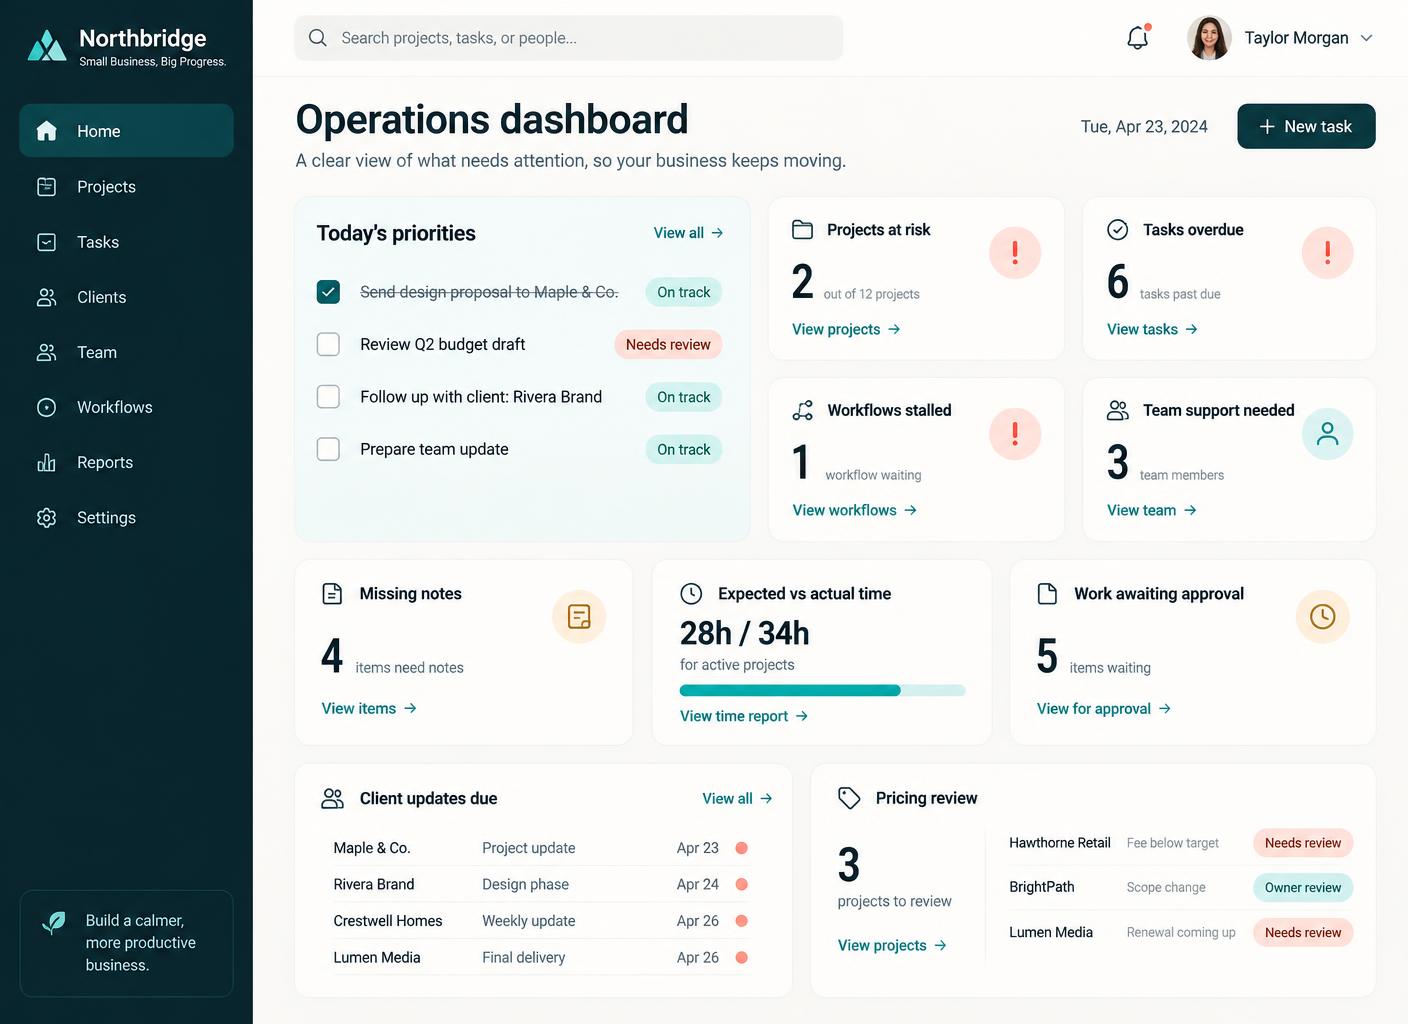
Task: Click the Team support needed person icon
Action: (1327, 434)
